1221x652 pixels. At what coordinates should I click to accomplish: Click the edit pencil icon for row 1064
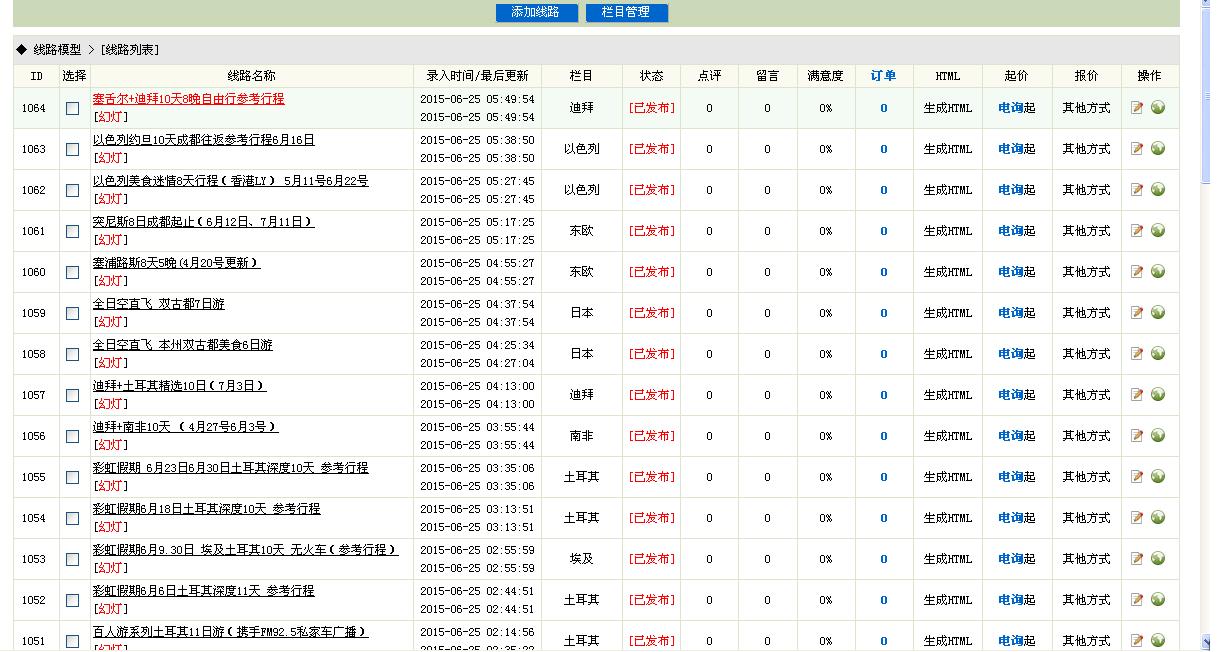coord(1137,107)
